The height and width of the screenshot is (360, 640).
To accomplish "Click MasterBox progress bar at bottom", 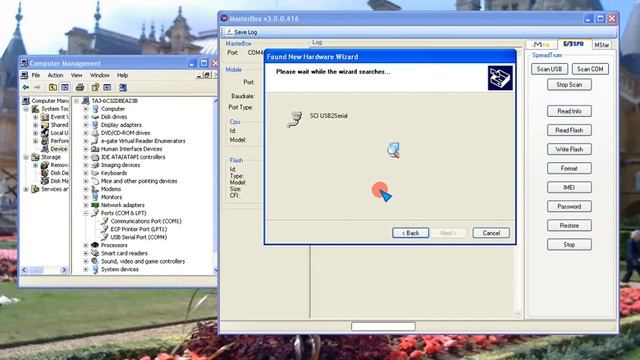I will (383, 326).
